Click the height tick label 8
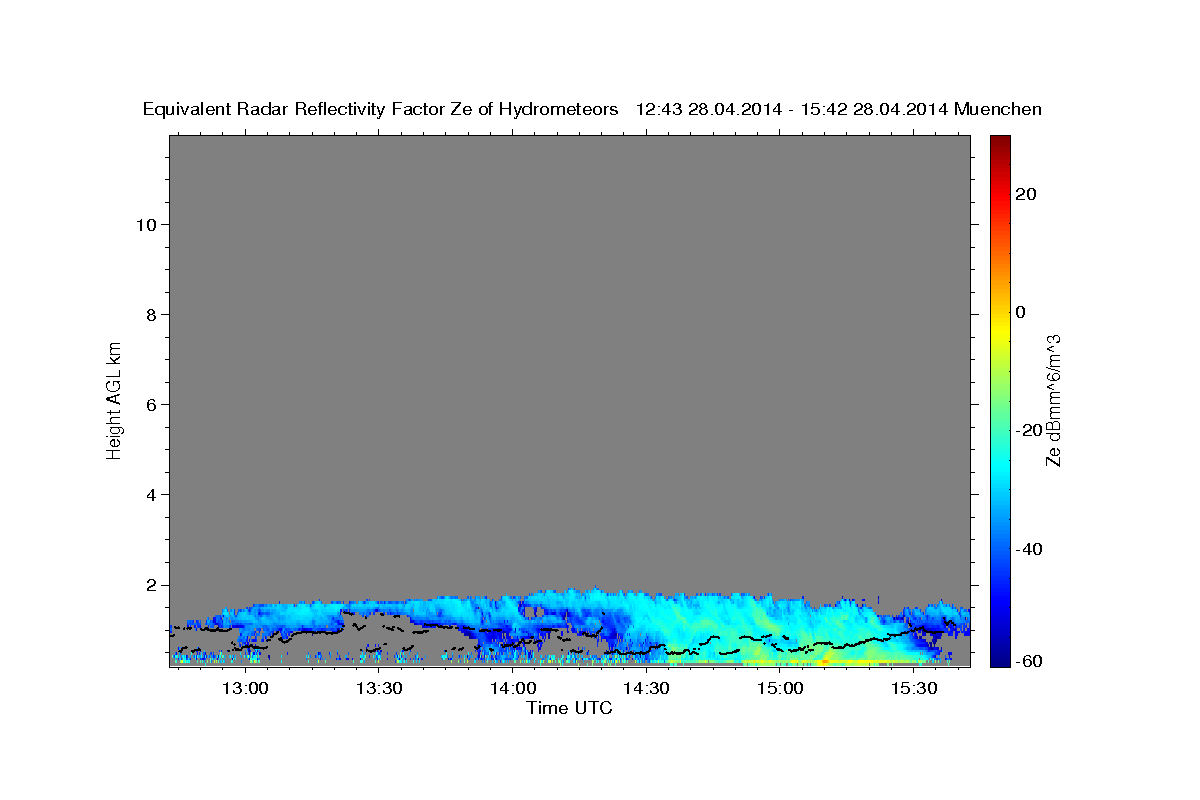This screenshot has width=1200, height=800. (x=152, y=314)
